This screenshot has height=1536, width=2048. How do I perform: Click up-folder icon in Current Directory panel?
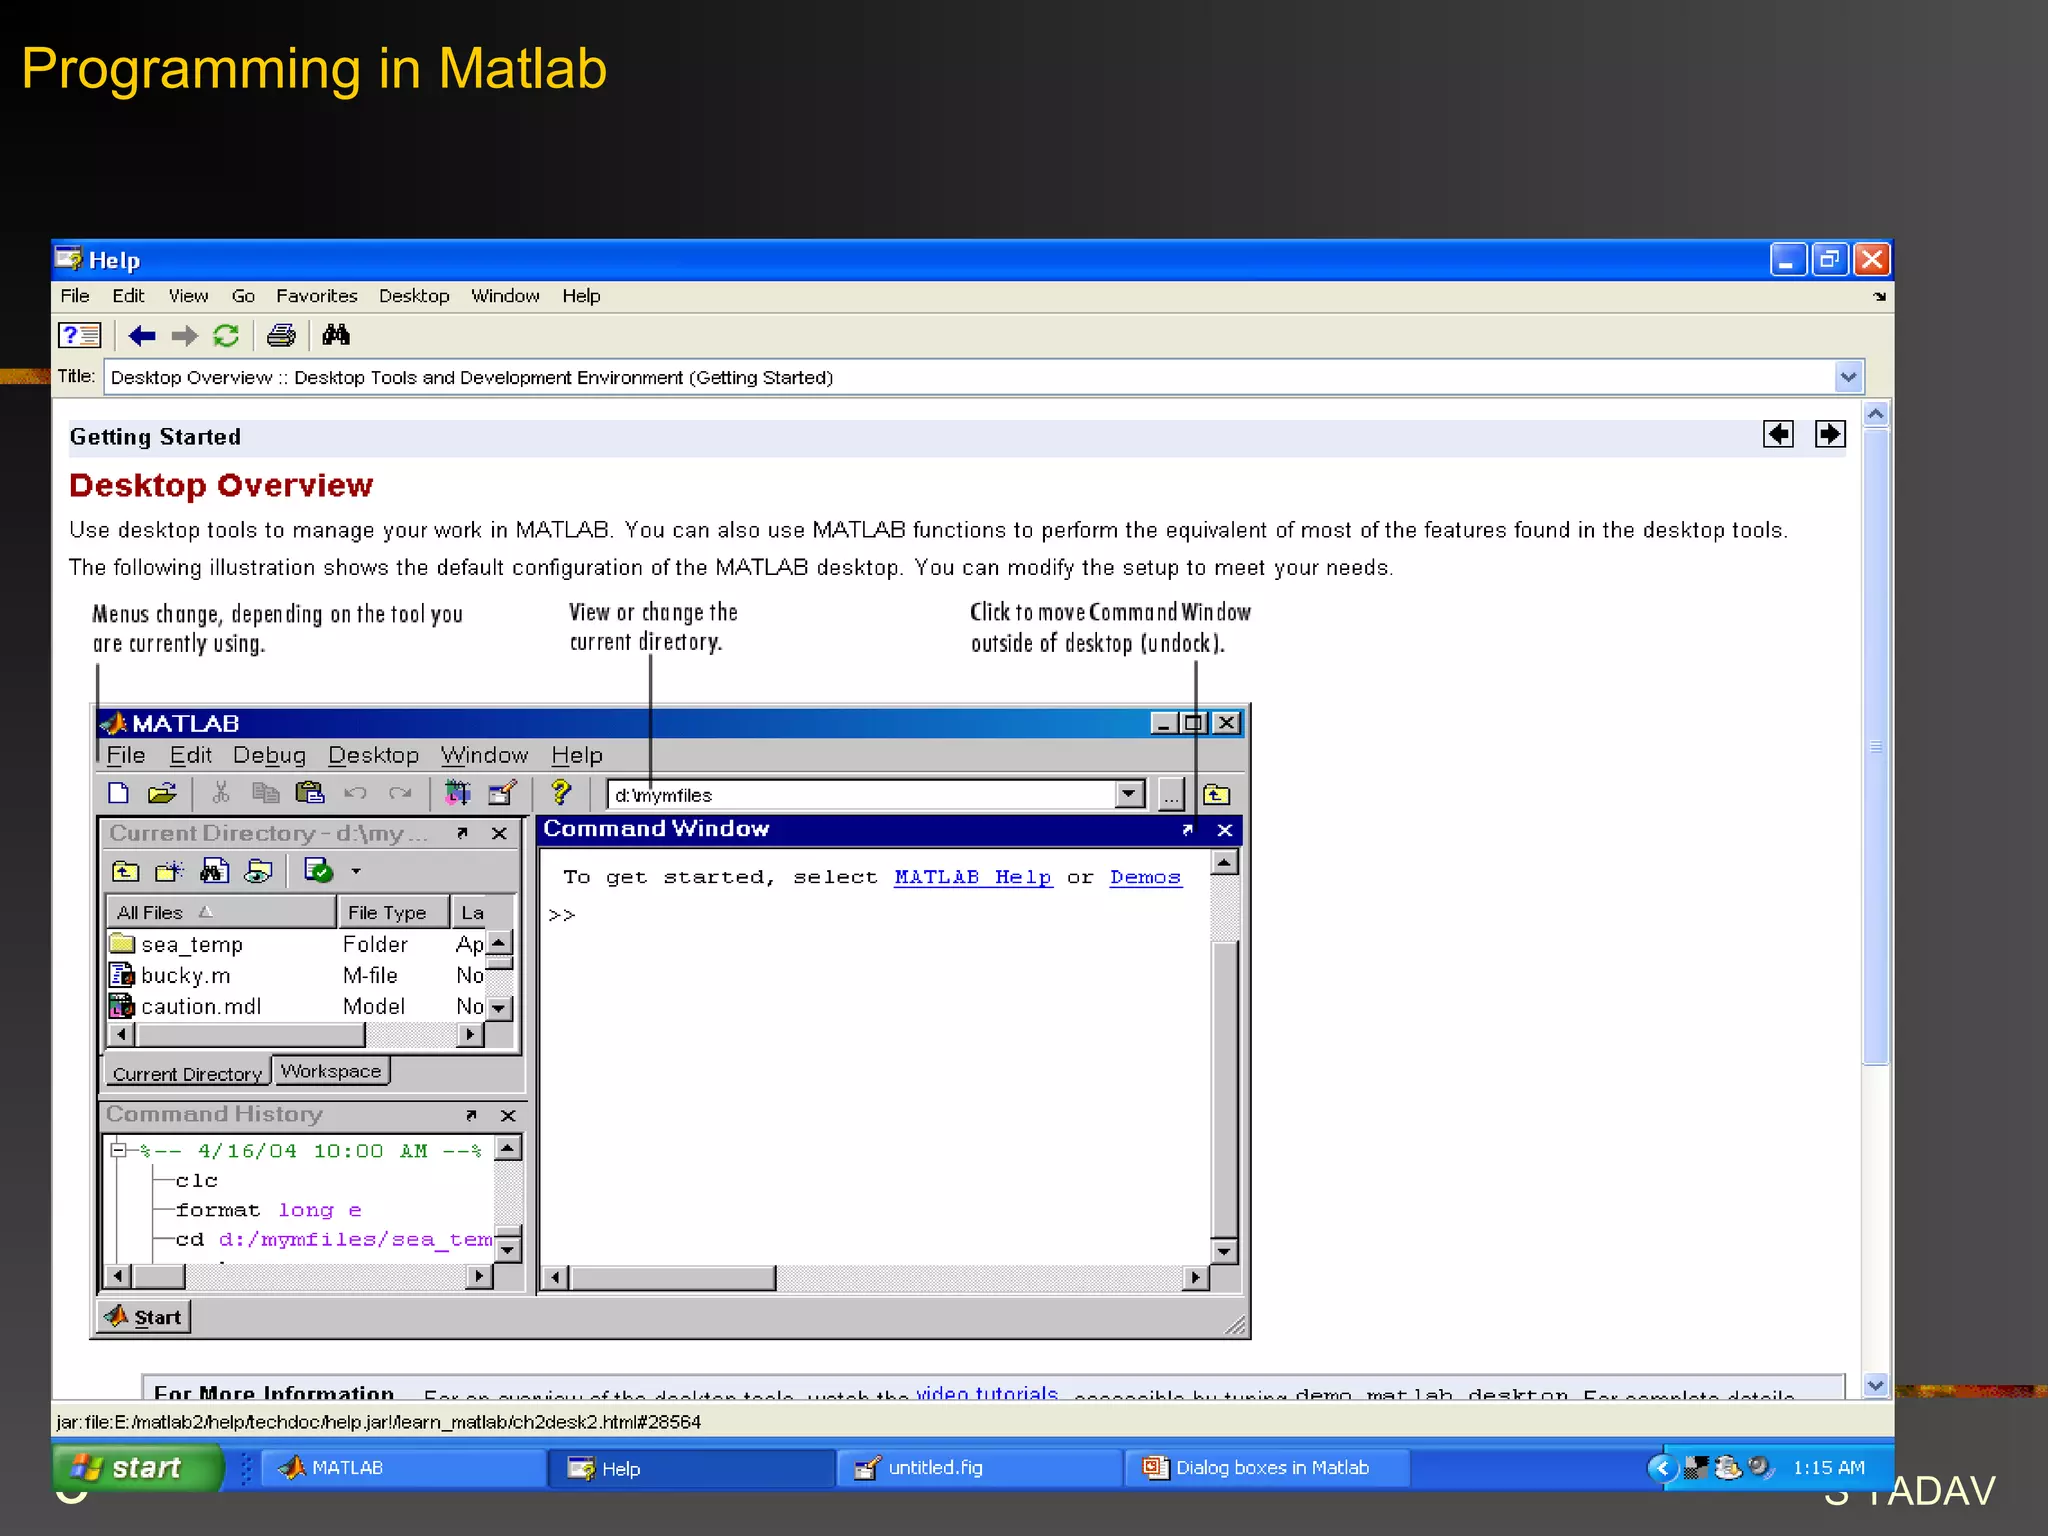point(126,872)
